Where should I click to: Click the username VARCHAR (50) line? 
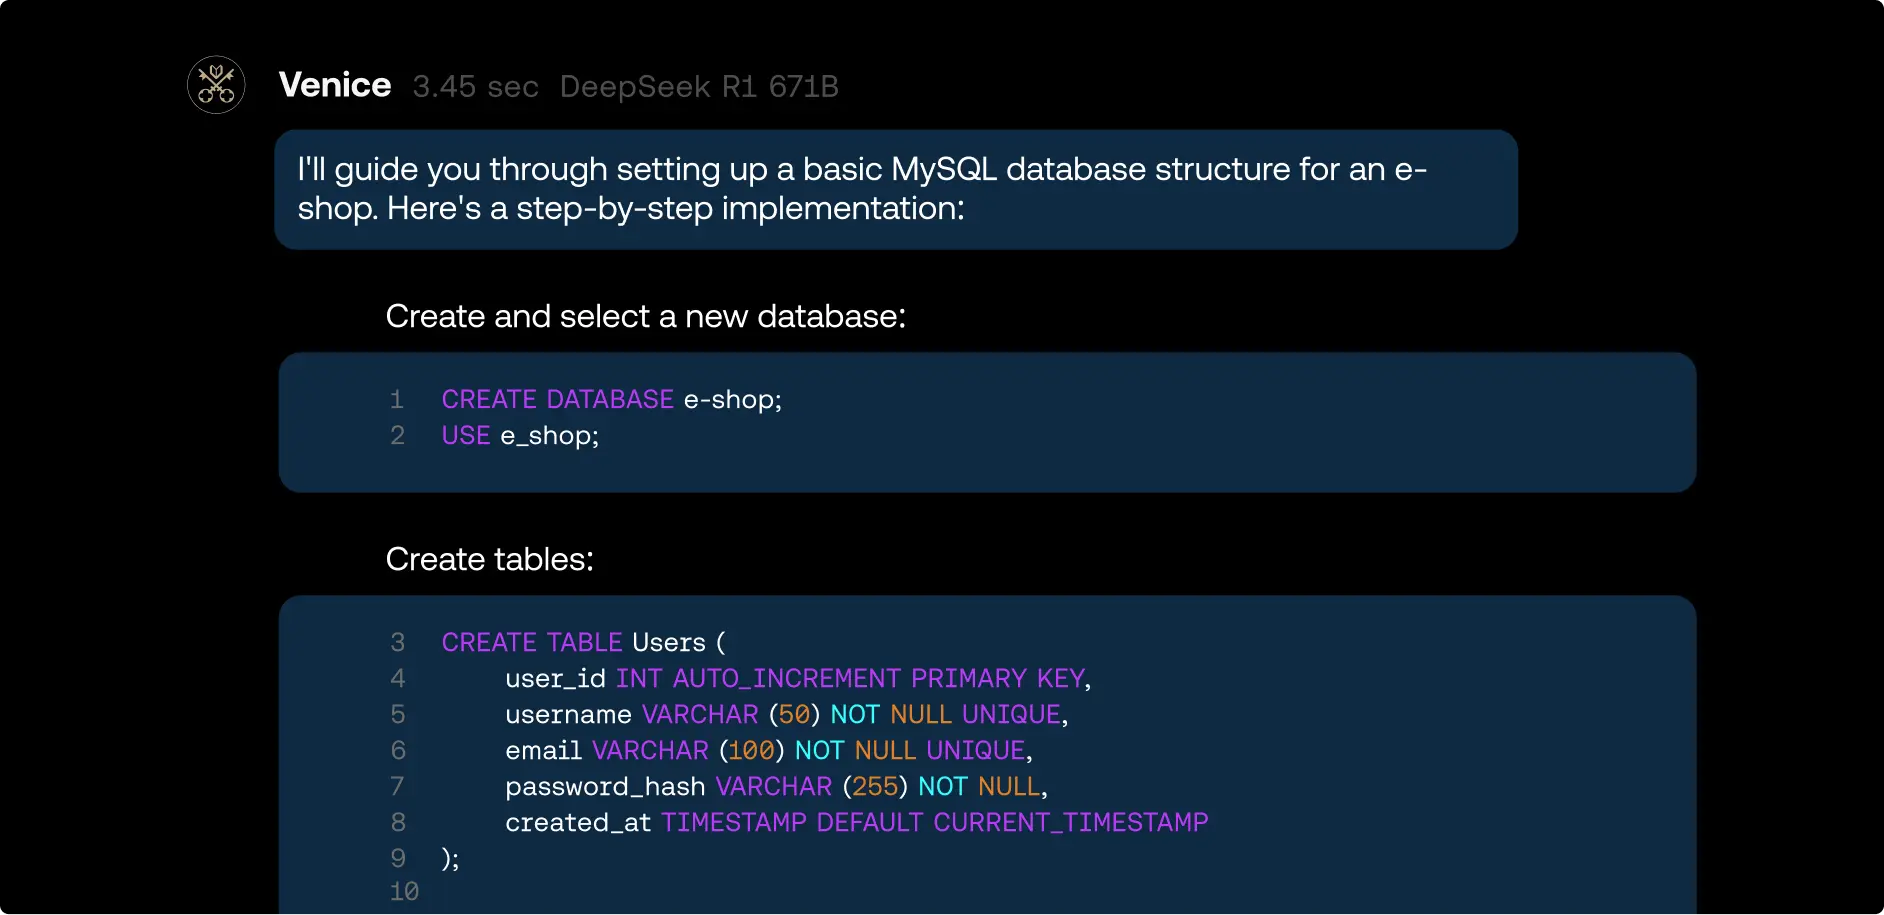click(x=787, y=714)
